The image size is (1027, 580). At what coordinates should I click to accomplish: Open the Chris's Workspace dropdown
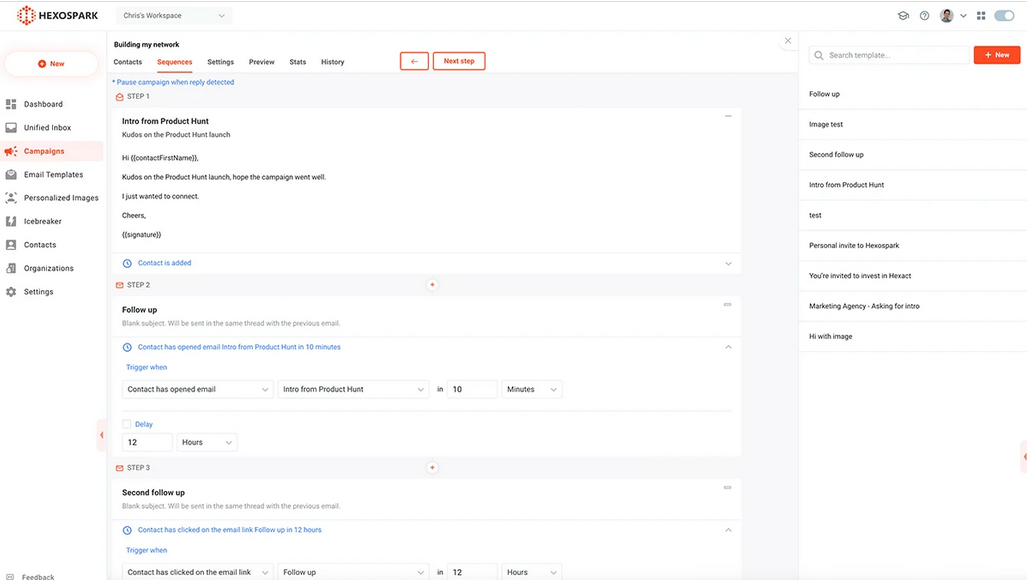(175, 16)
